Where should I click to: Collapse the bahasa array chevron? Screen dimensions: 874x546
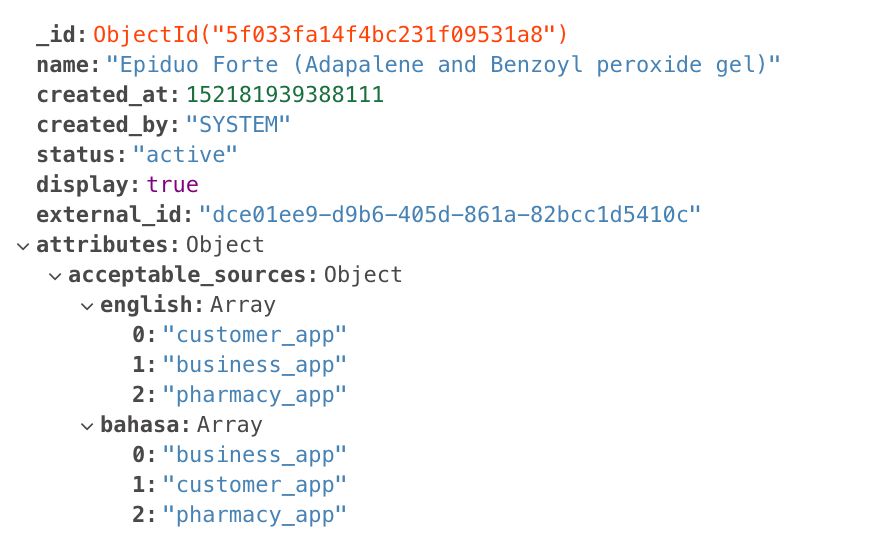[x=87, y=426]
